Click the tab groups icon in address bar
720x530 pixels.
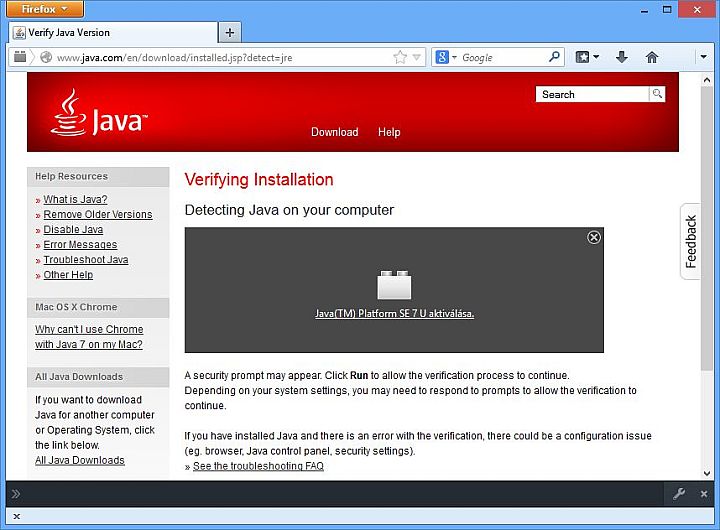point(20,57)
